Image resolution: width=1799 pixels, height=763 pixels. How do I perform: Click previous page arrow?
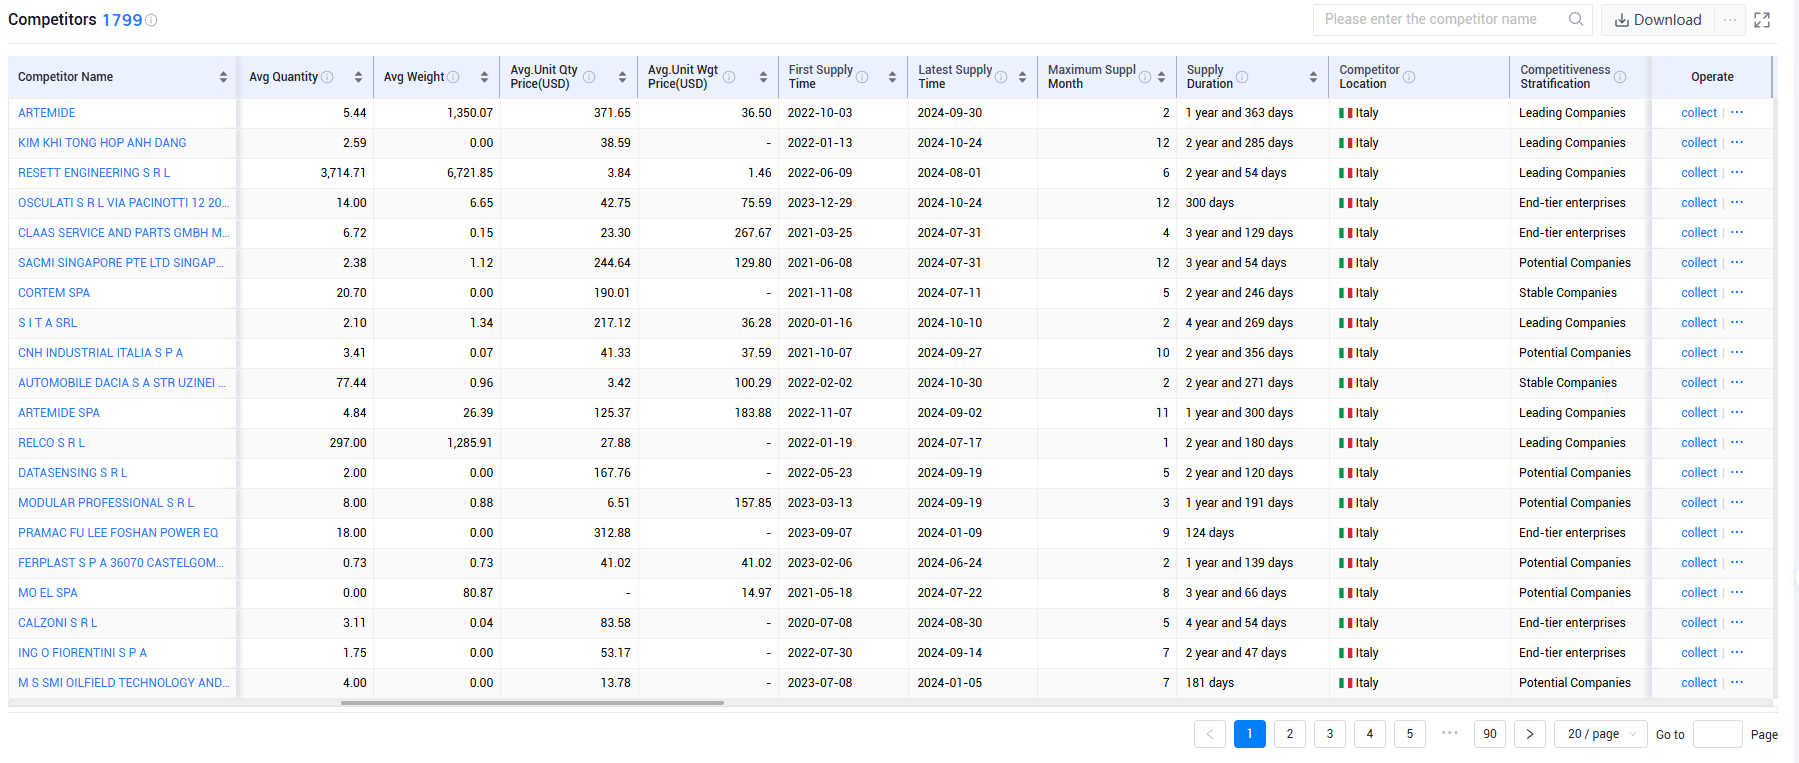[x=1210, y=734]
